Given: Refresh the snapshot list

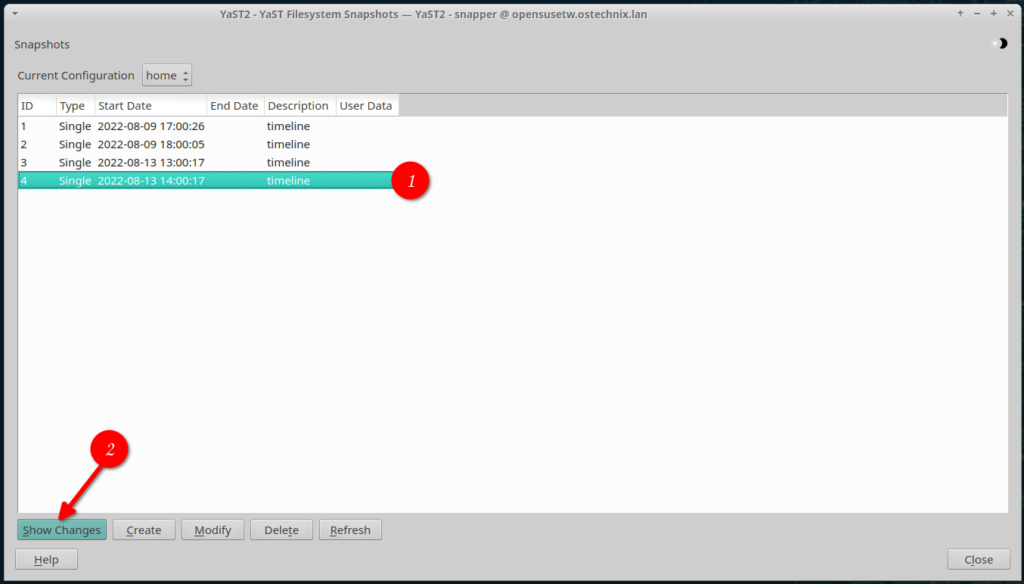Looking at the screenshot, I should [349, 529].
